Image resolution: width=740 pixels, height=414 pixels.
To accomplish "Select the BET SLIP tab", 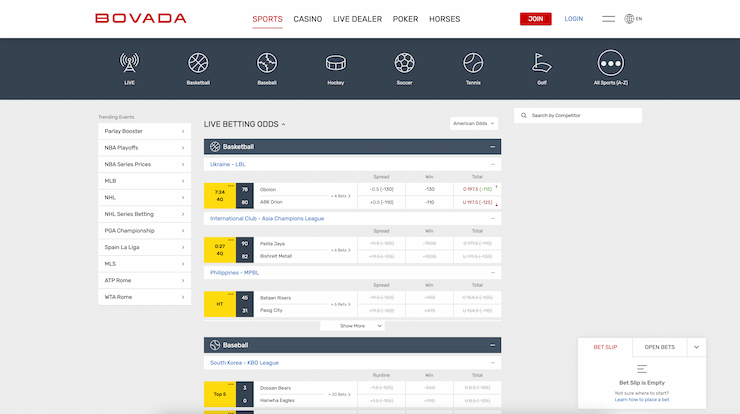I will click(605, 347).
